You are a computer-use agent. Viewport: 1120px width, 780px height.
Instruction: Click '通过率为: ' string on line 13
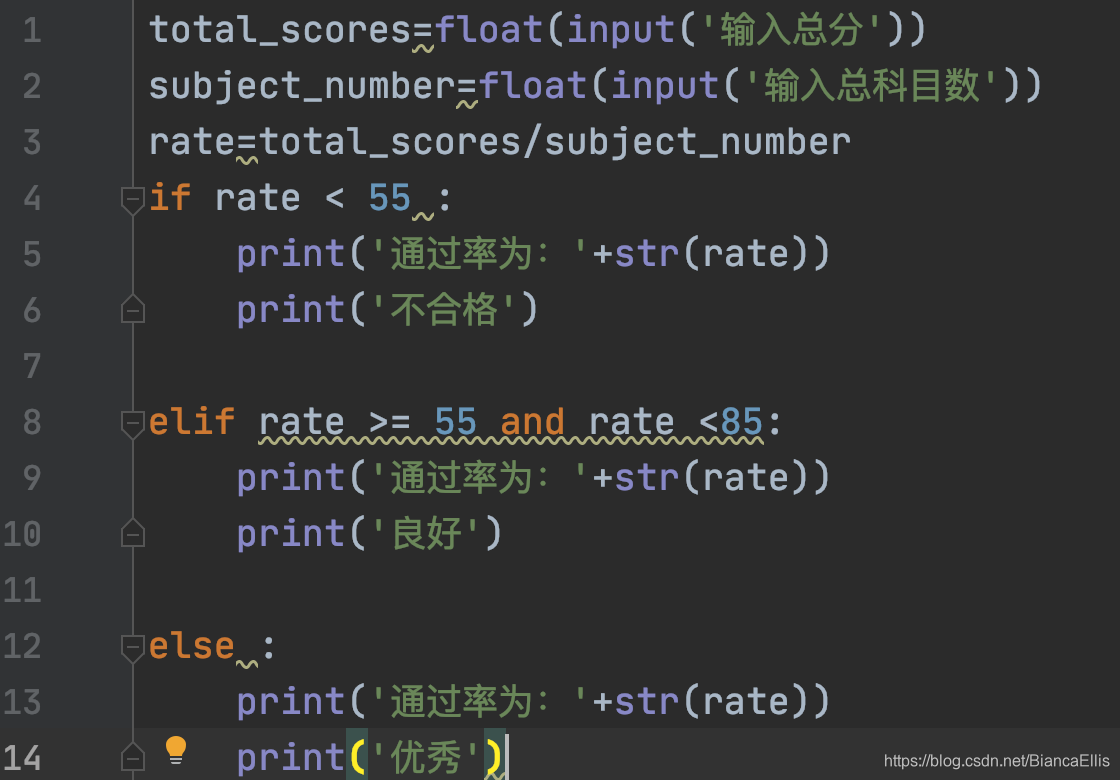point(479,702)
